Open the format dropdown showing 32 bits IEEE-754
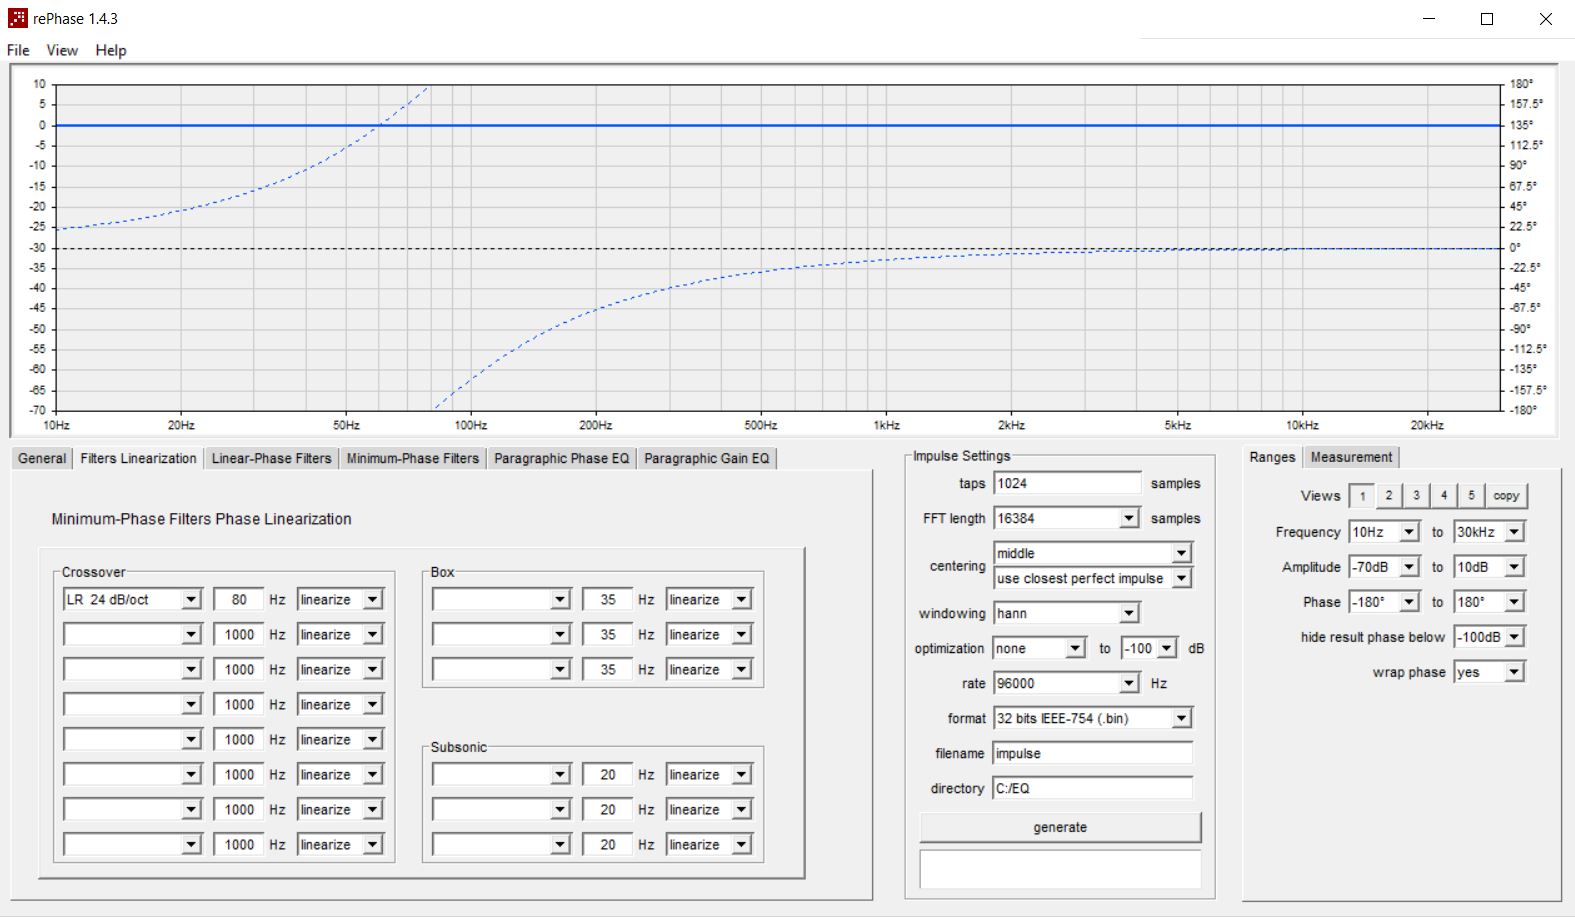1575x917 pixels. tap(1093, 718)
